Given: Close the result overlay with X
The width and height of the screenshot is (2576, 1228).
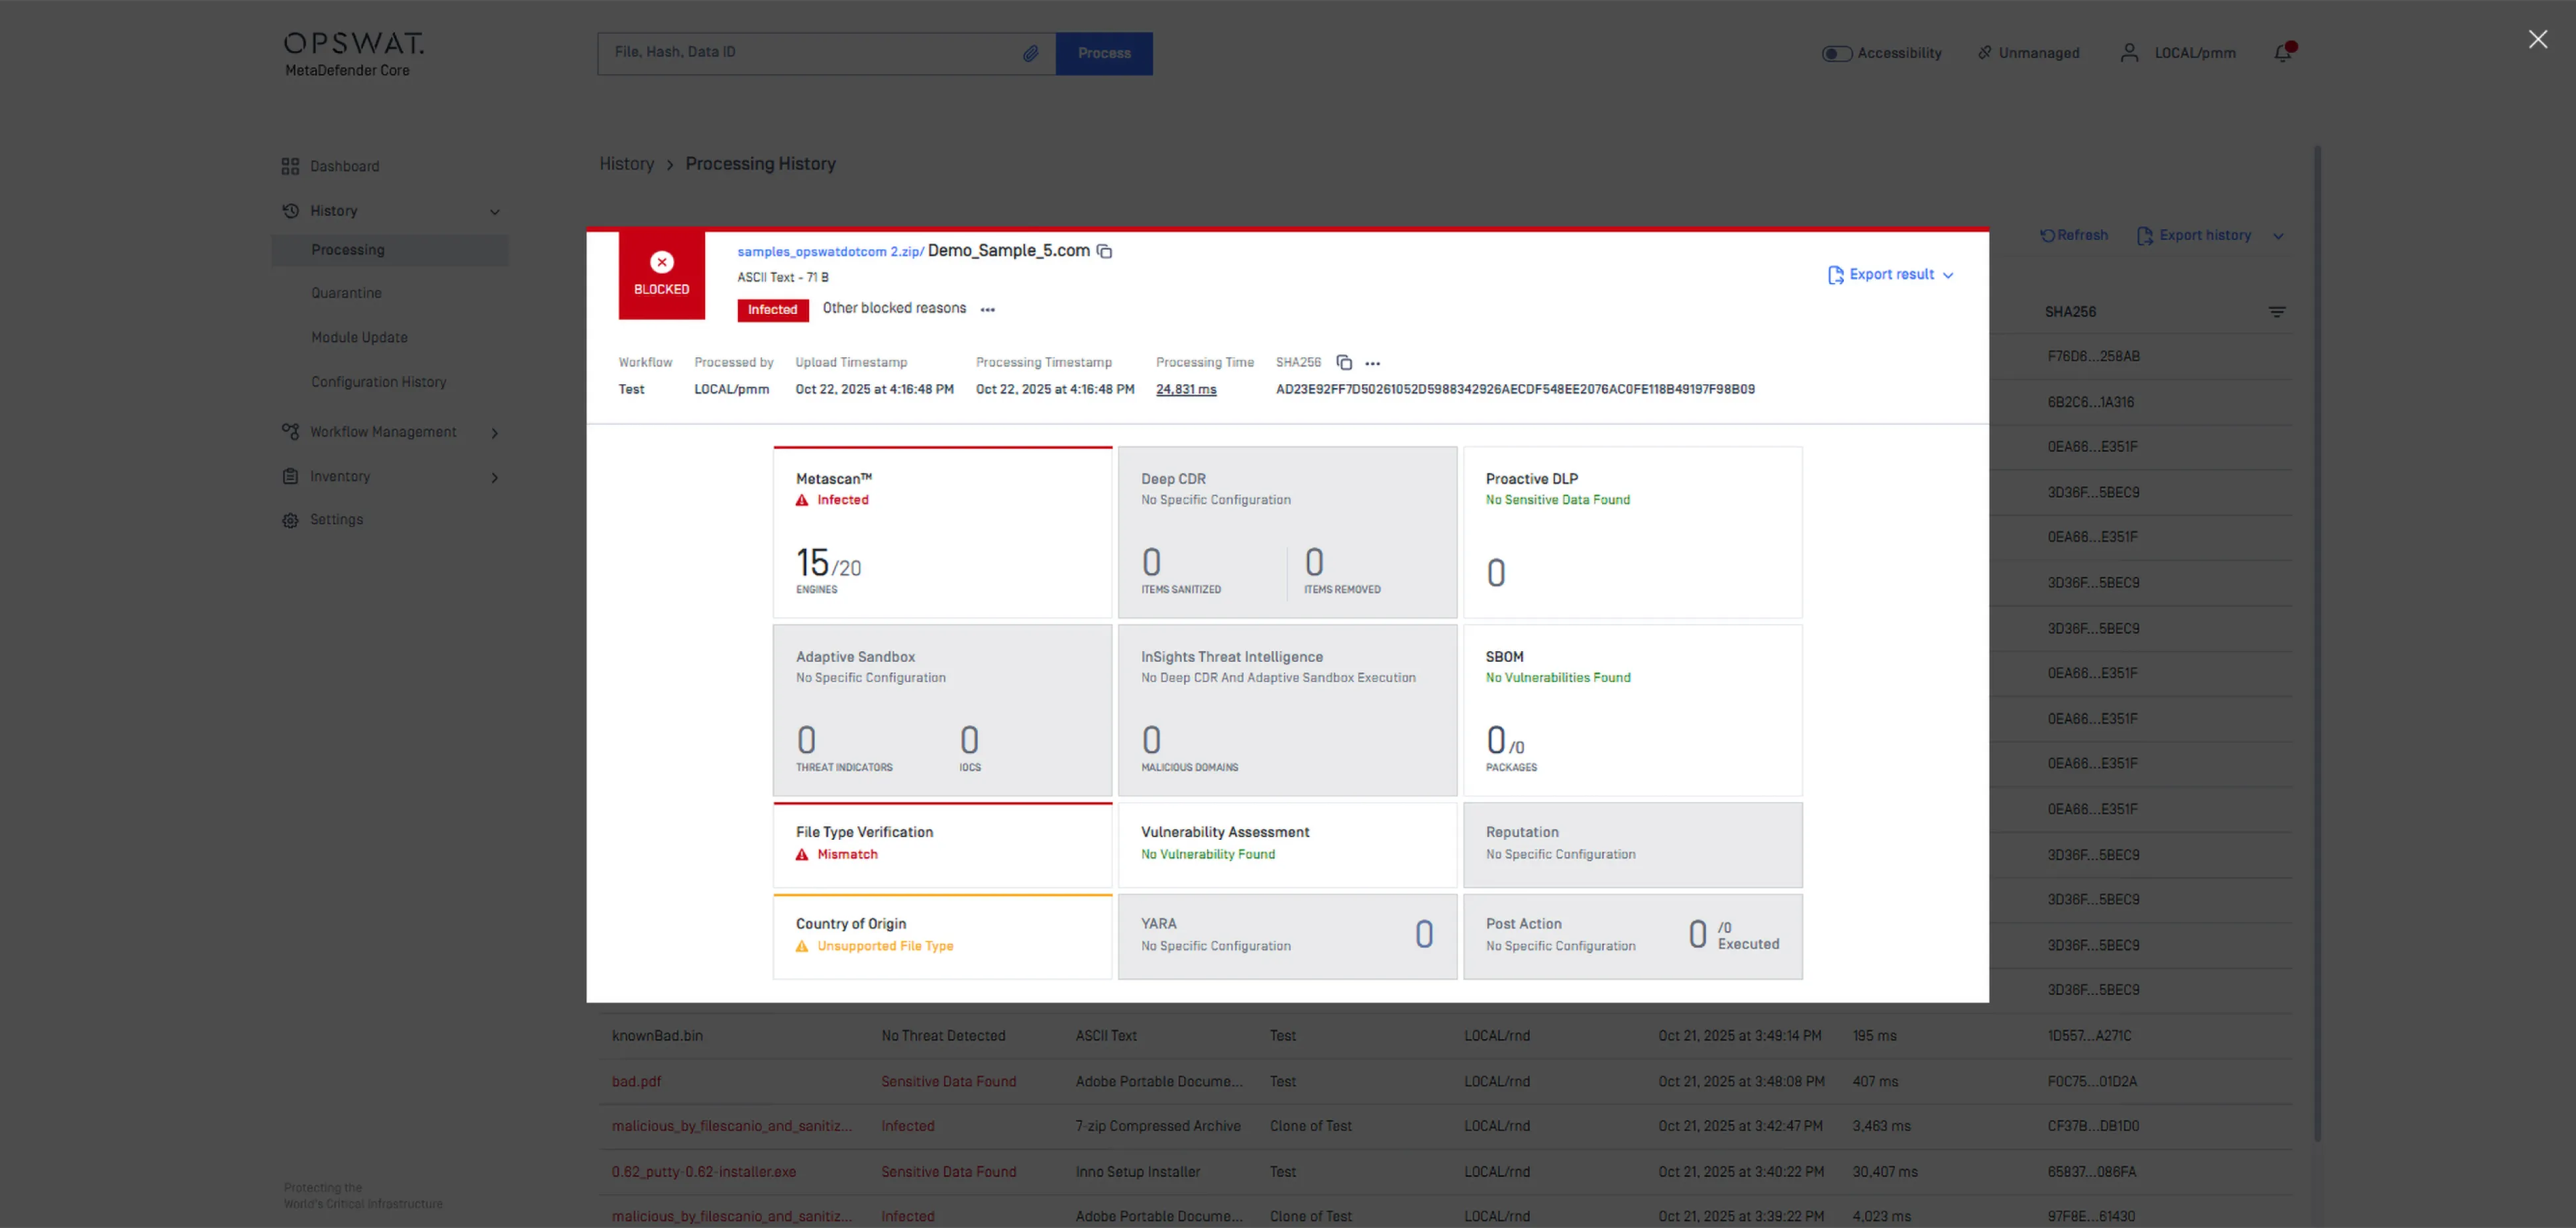Looking at the screenshot, I should pyautogui.click(x=2538, y=39).
